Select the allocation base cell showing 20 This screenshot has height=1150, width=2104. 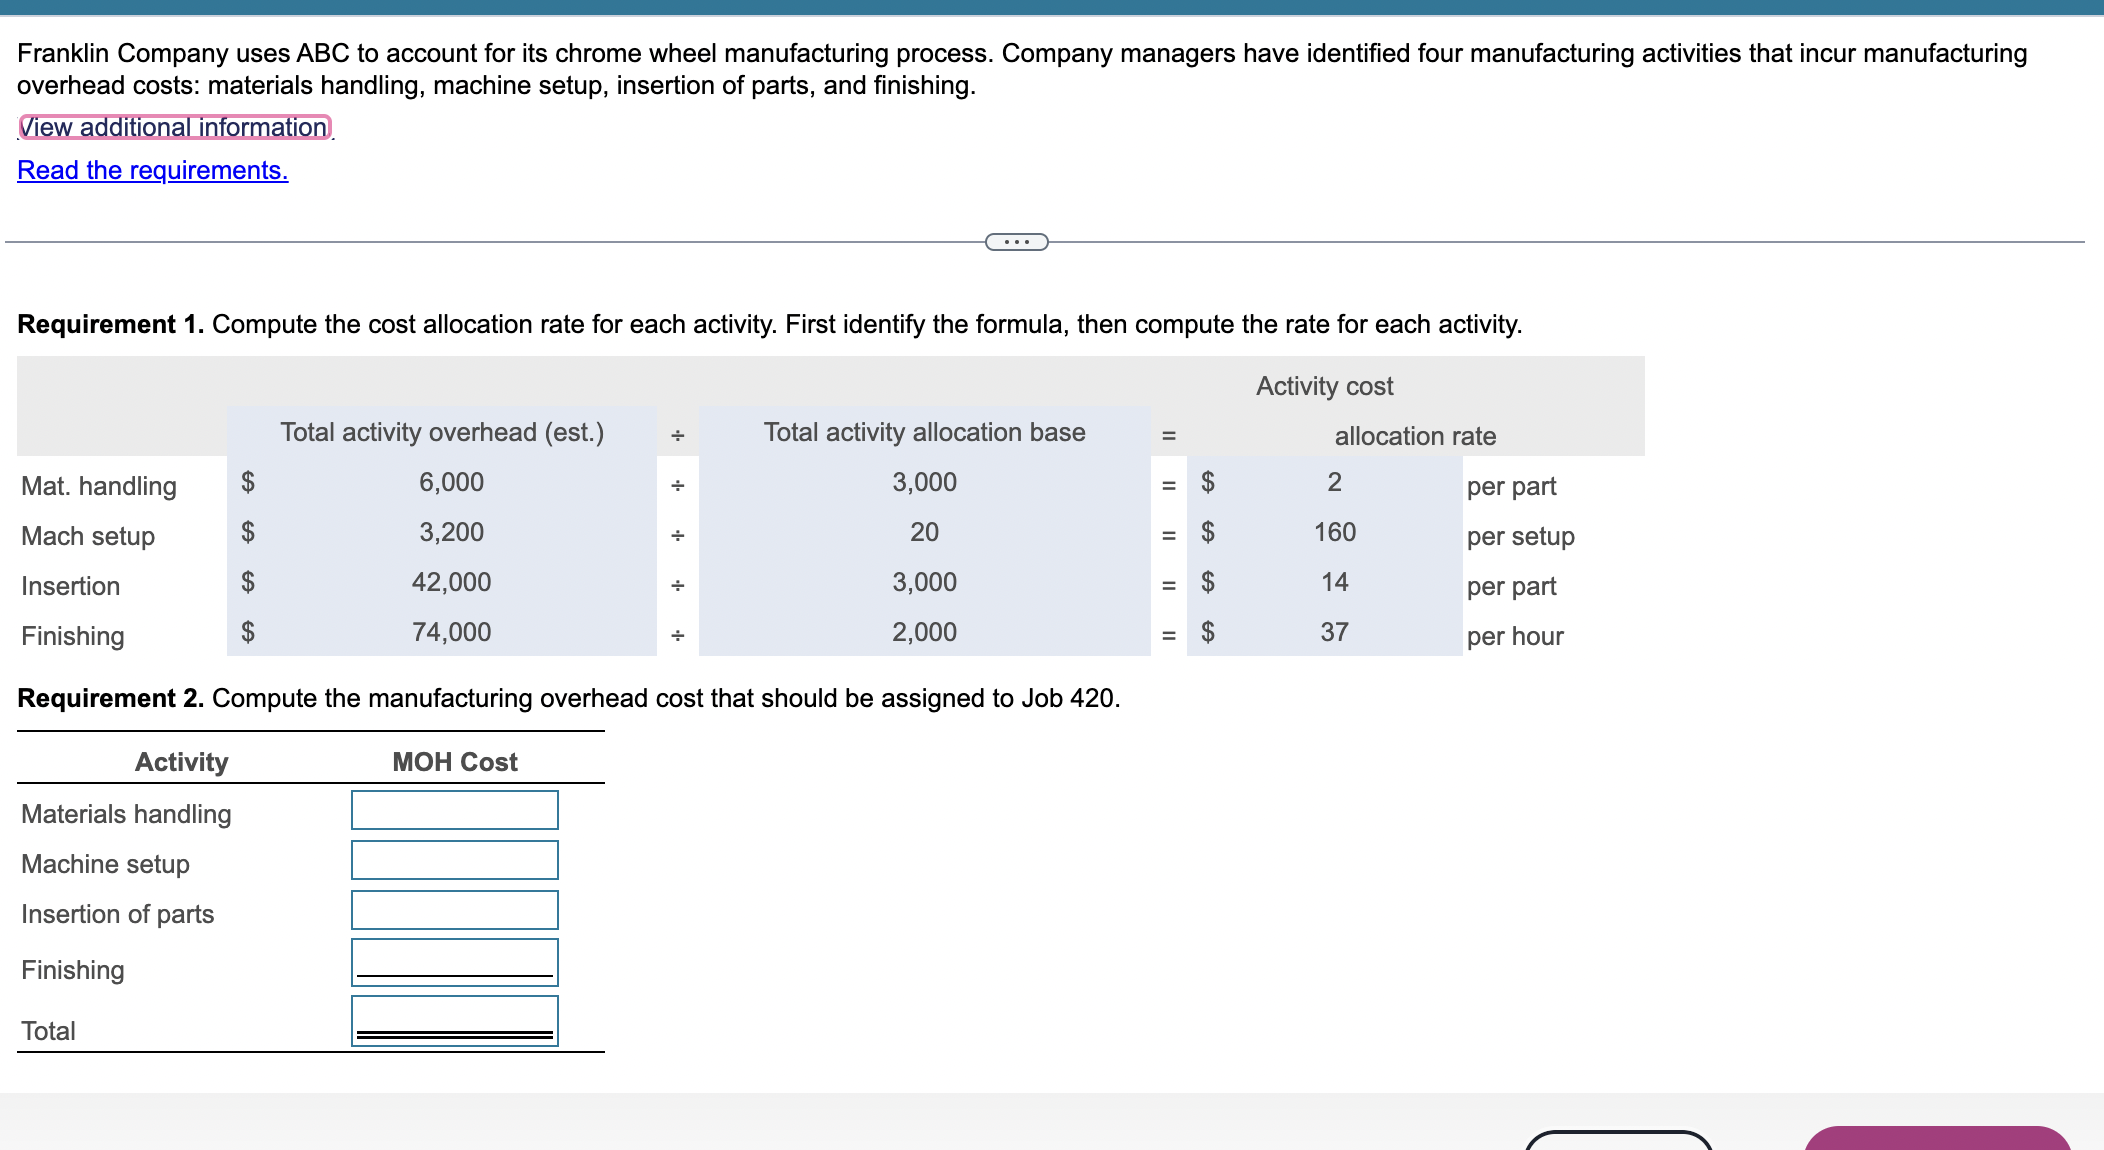923,533
